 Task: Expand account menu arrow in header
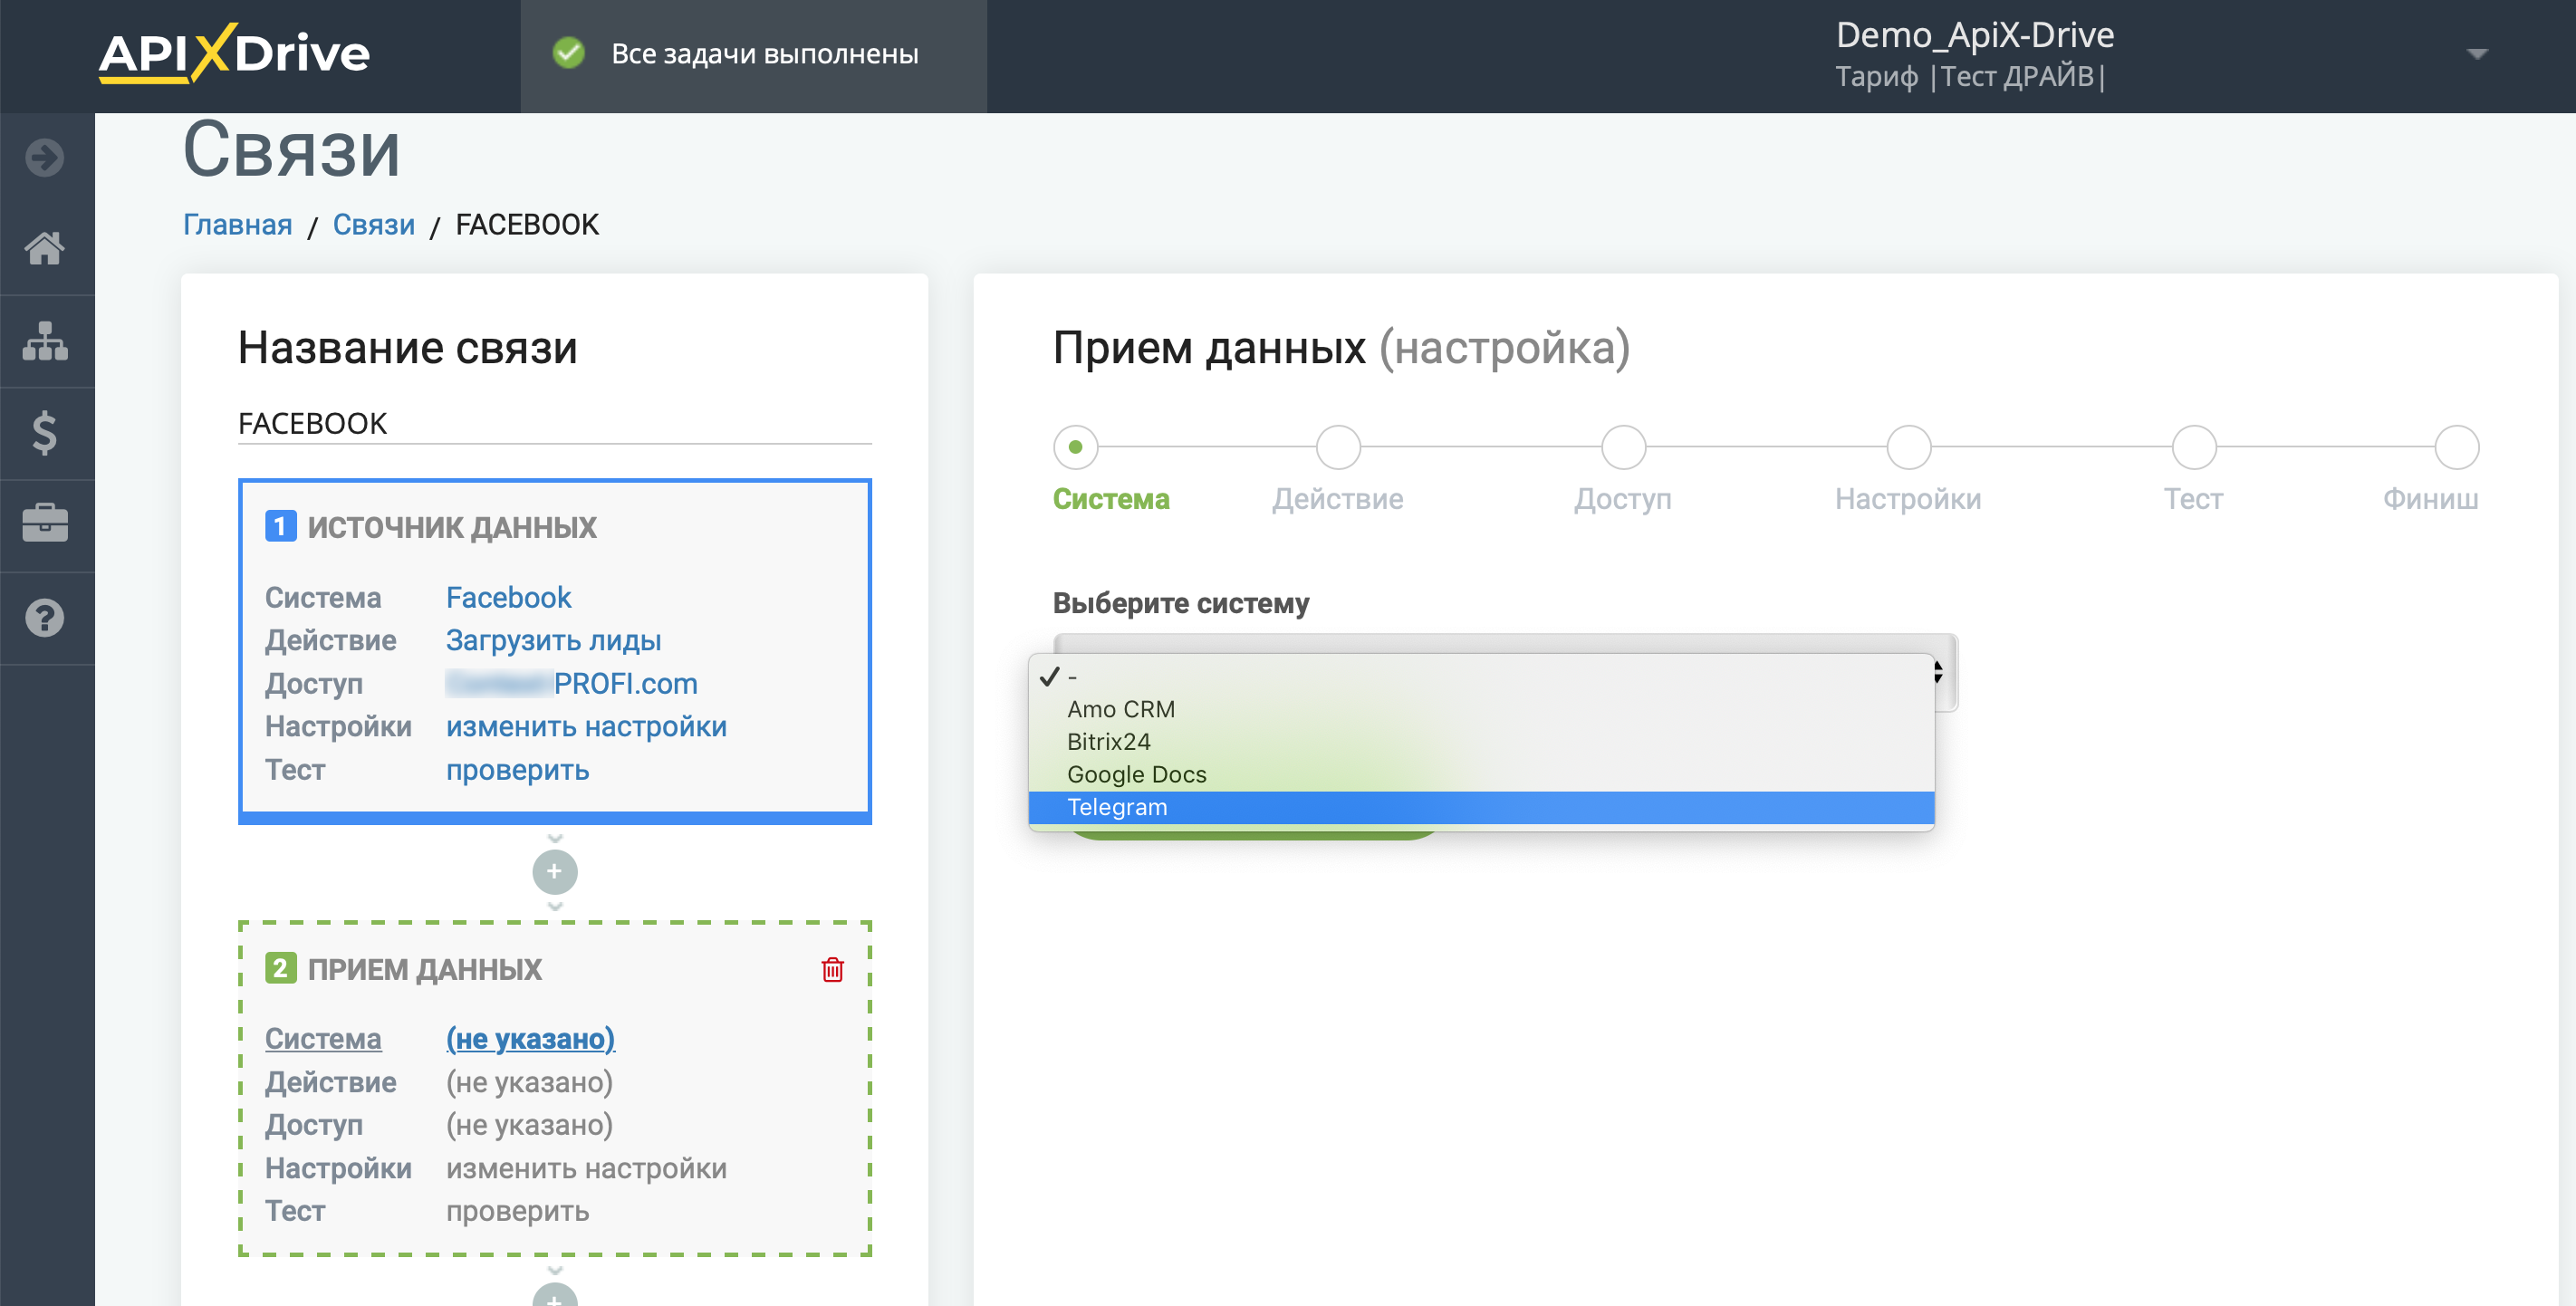[2477, 54]
